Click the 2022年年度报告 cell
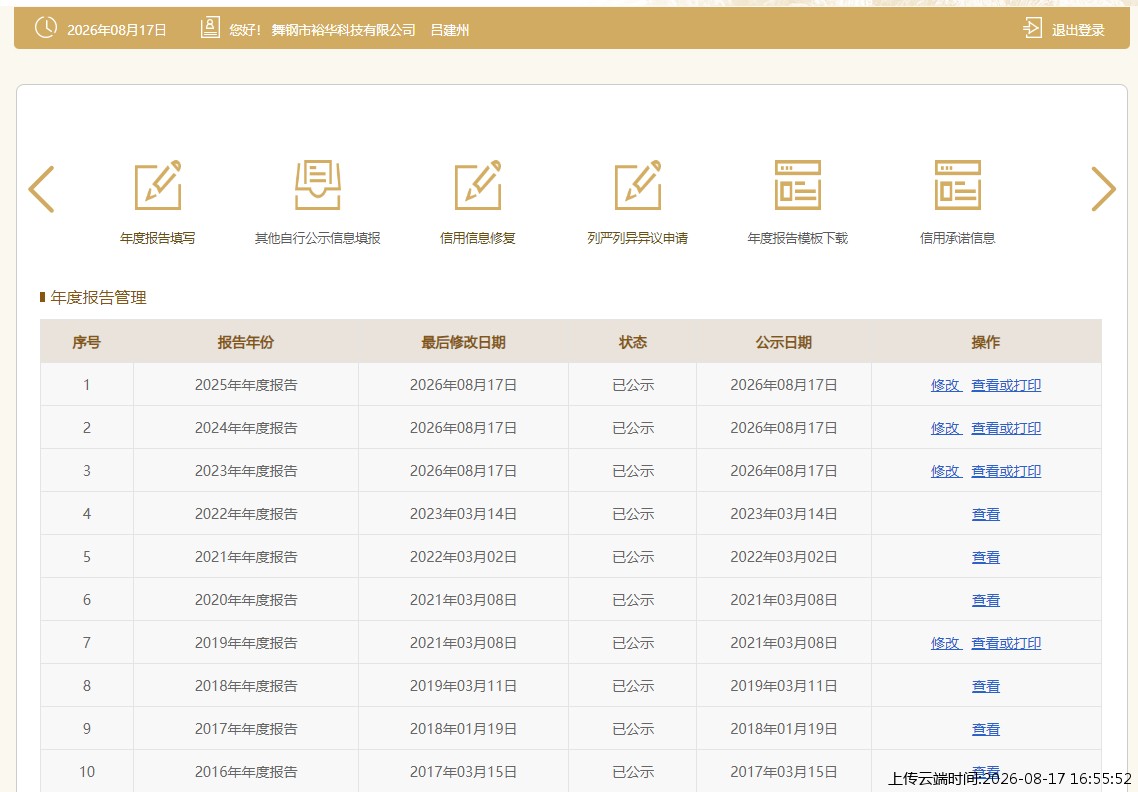Image resolution: width=1138 pixels, height=792 pixels. (246, 514)
